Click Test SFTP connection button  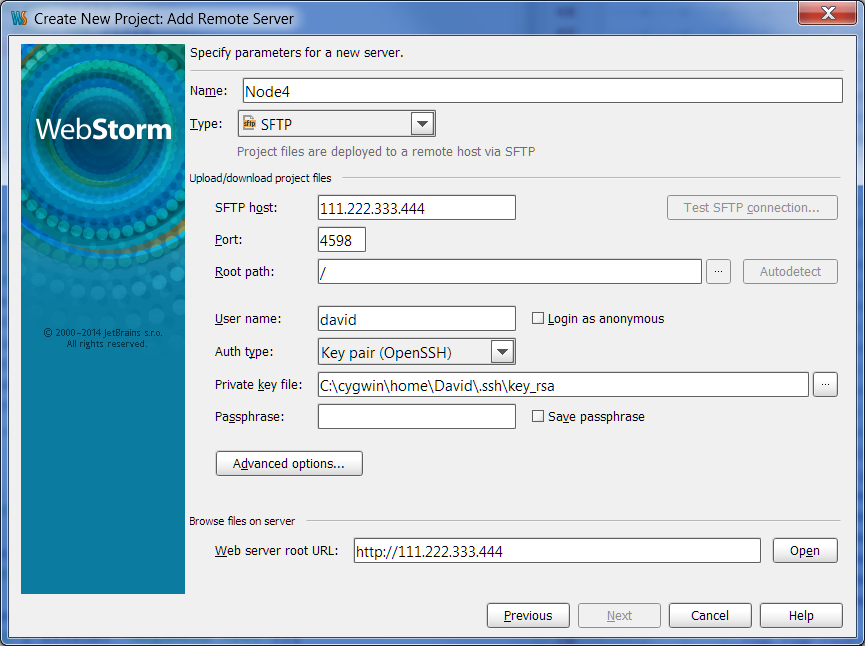[752, 207]
